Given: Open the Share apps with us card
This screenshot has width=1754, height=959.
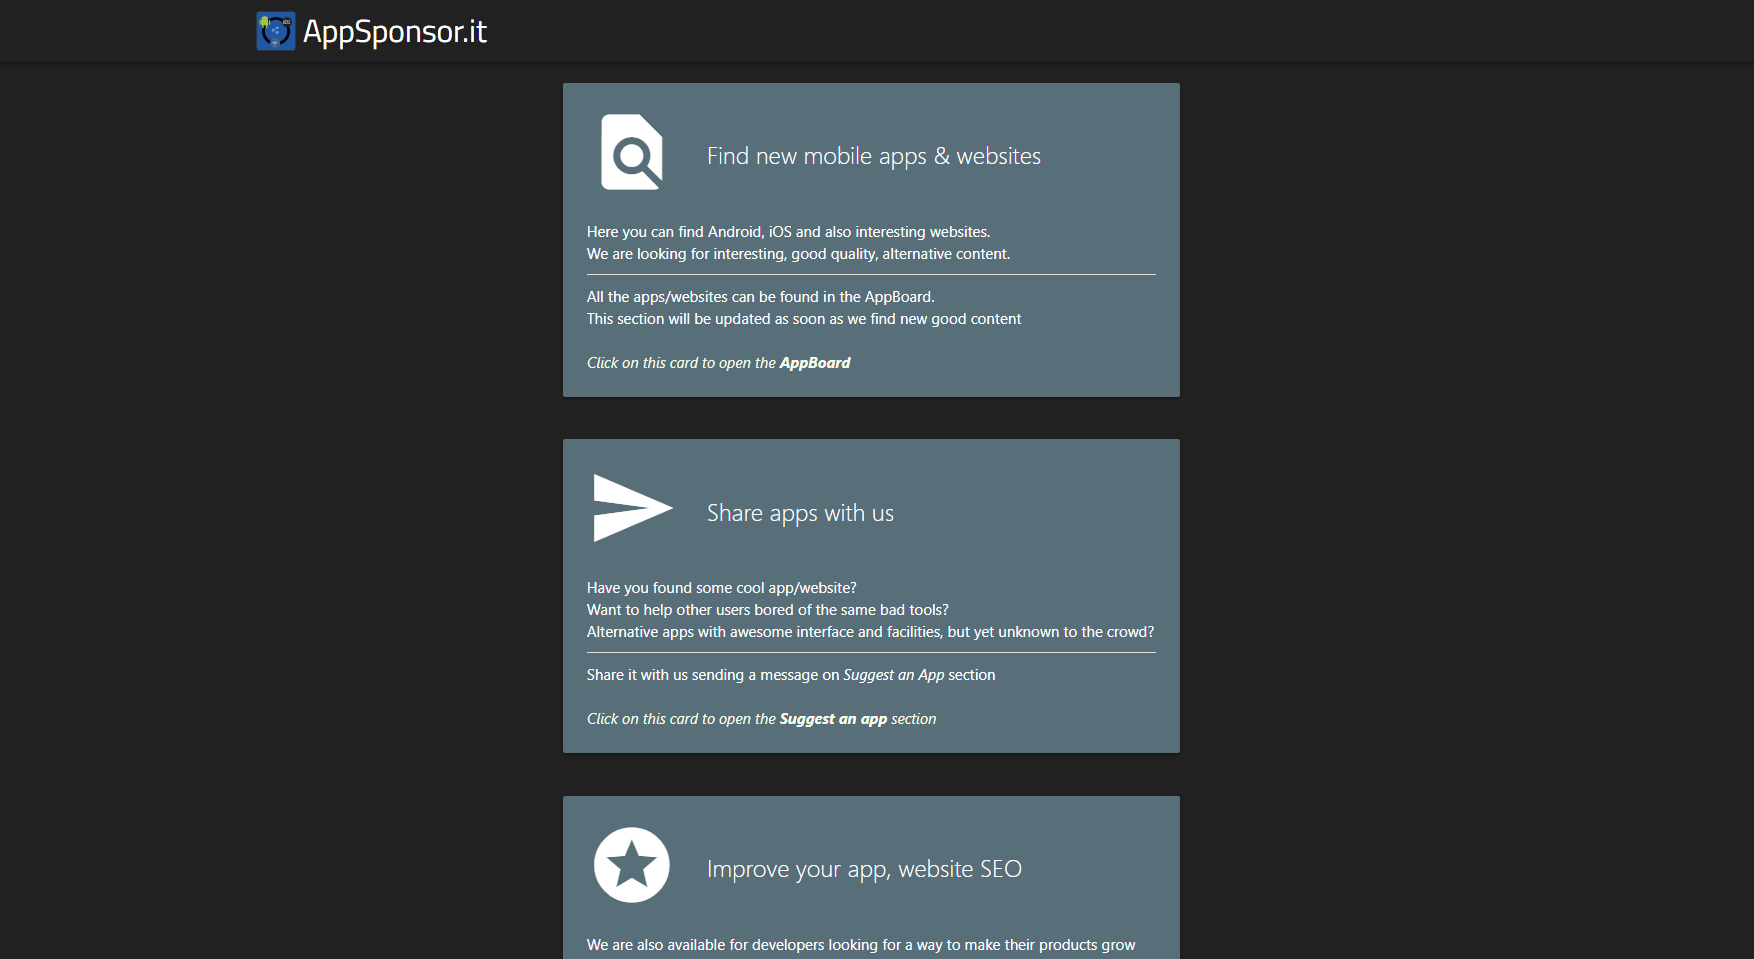Looking at the screenshot, I should point(871,596).
